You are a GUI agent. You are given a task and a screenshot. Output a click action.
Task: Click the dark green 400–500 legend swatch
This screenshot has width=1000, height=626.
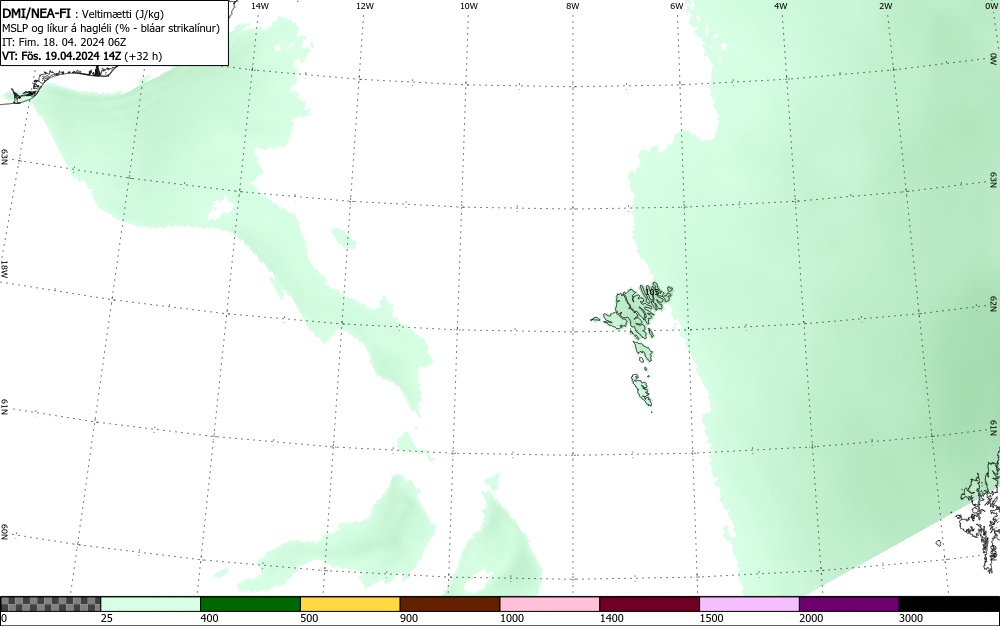point(250,604)
